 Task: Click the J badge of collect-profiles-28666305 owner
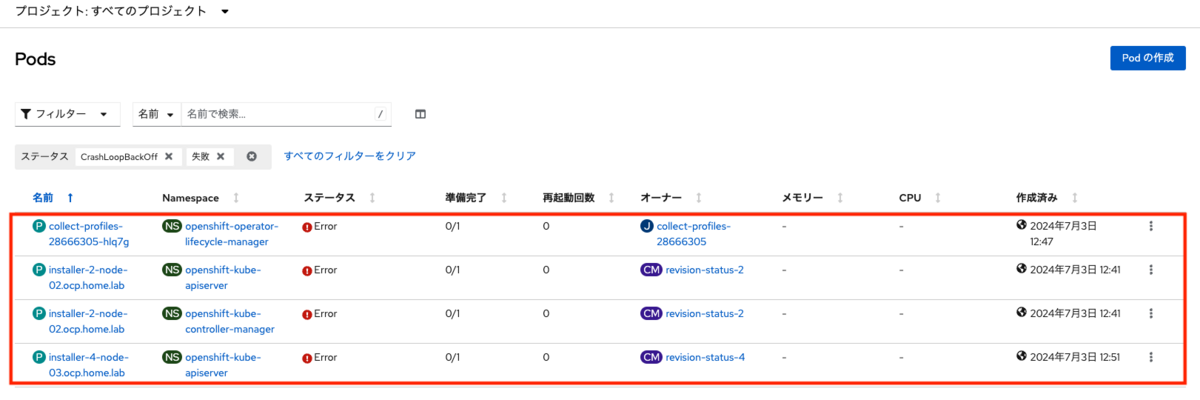pyautogui.click(x=647, y=226)
